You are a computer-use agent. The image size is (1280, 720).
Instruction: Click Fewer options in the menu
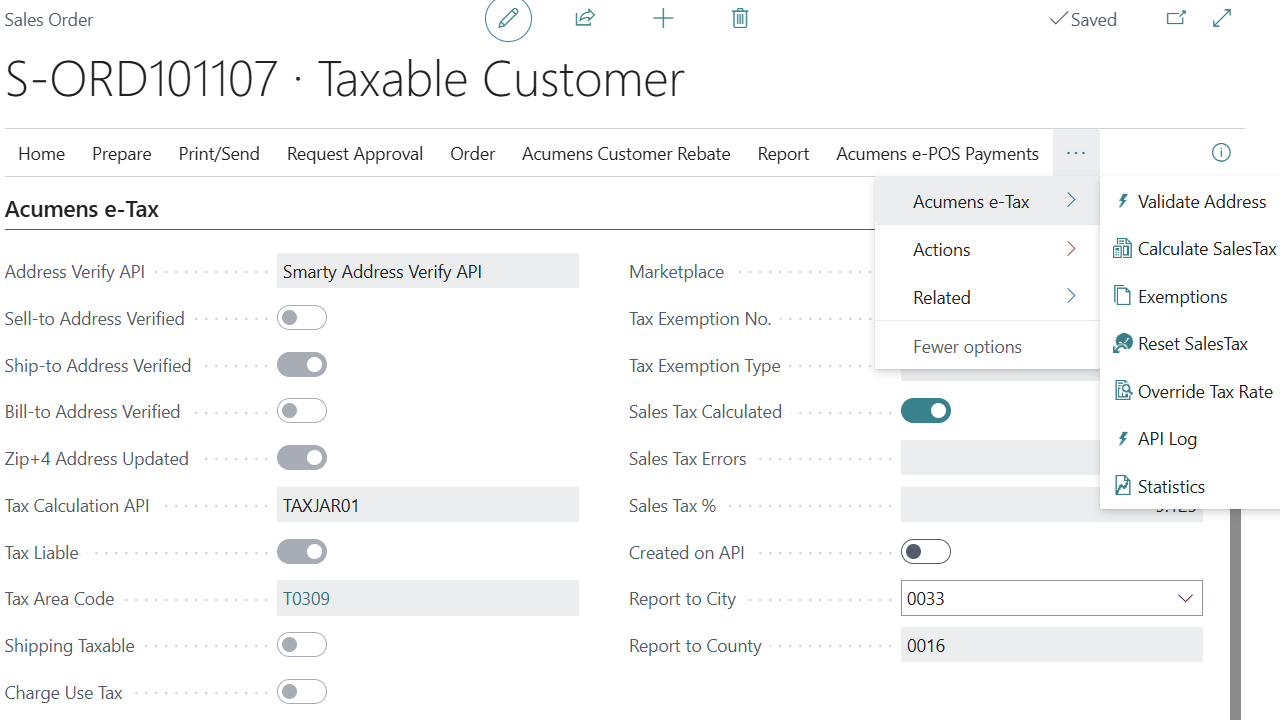click(967, 347)
